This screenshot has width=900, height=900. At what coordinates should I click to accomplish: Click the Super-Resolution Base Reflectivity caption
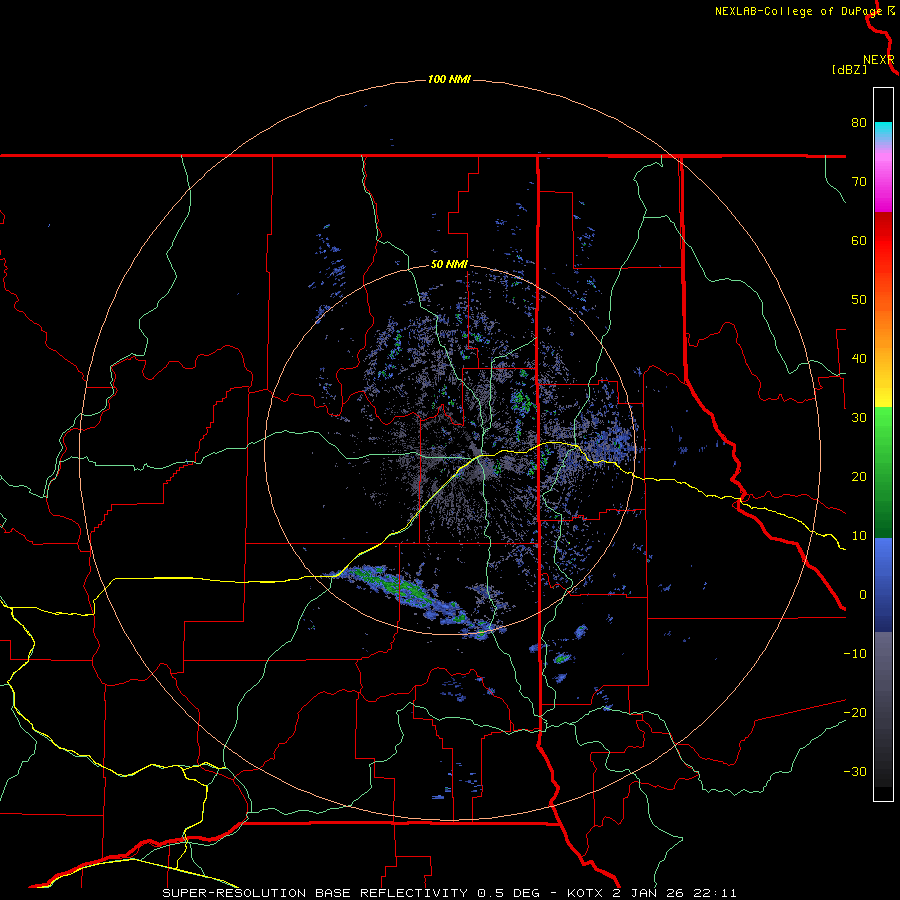351,893
